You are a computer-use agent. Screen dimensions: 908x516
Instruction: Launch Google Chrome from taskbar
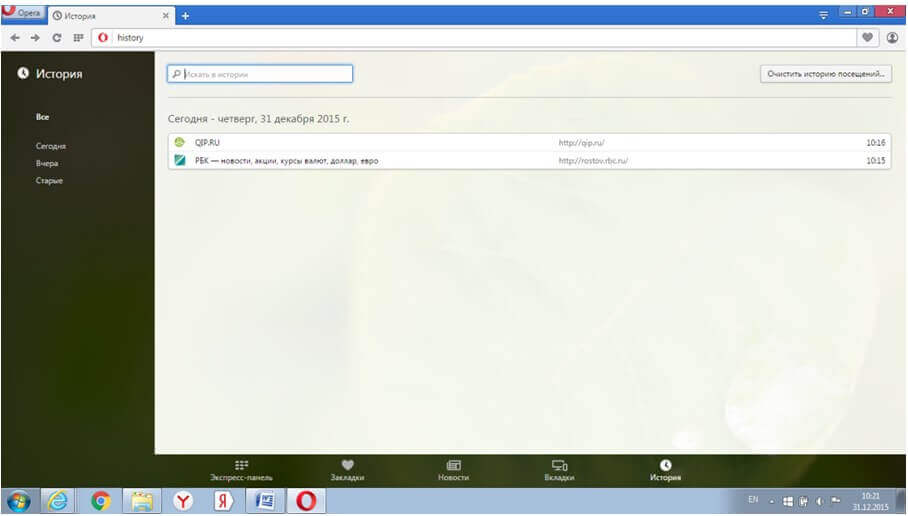click(x=101, y=501)
